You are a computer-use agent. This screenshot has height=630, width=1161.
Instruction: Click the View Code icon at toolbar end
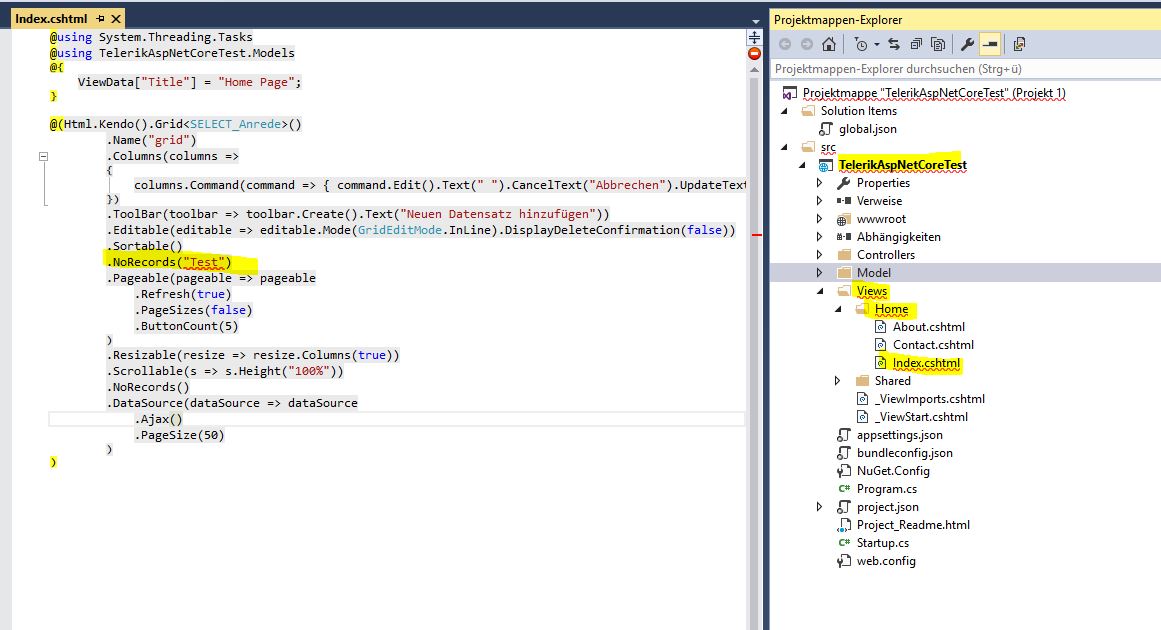pyautogui.click(x=1019, y=44)
